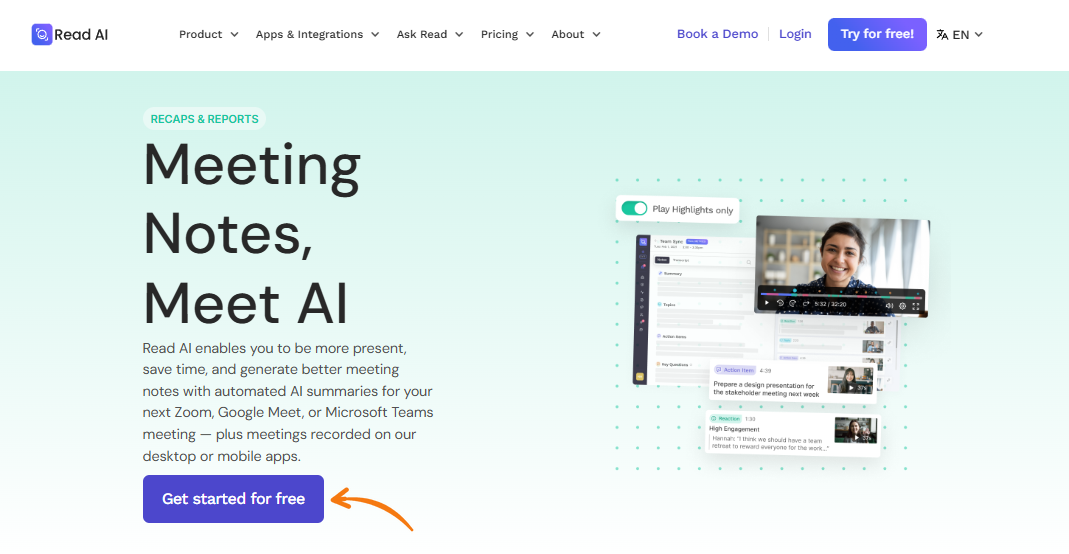1069x554 pixels.
Task: Open the video player settings gear
Action: point(903,306)
